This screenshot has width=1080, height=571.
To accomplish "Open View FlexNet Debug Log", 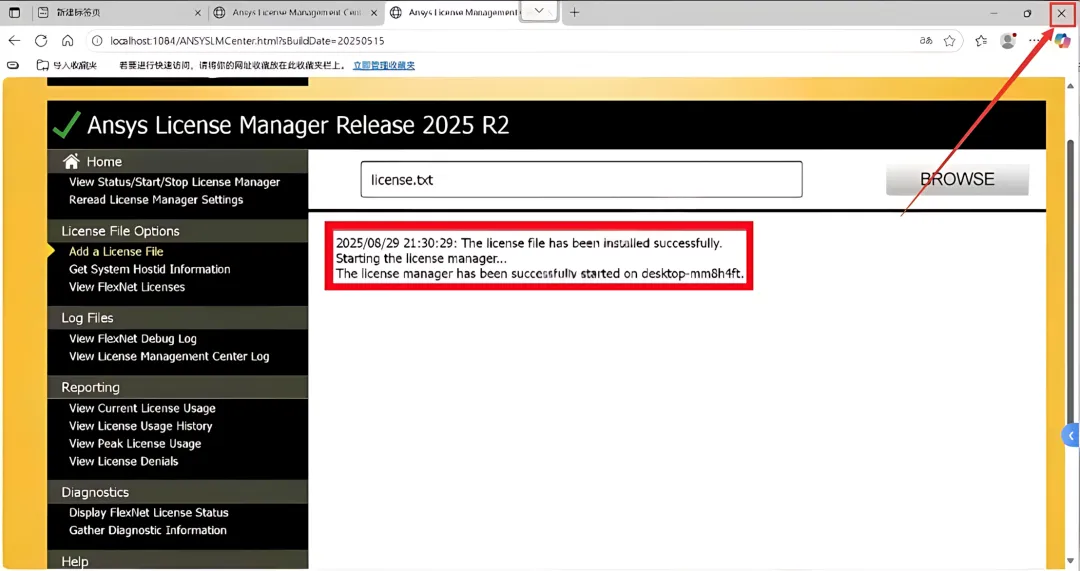I will [x=132, y=338].
